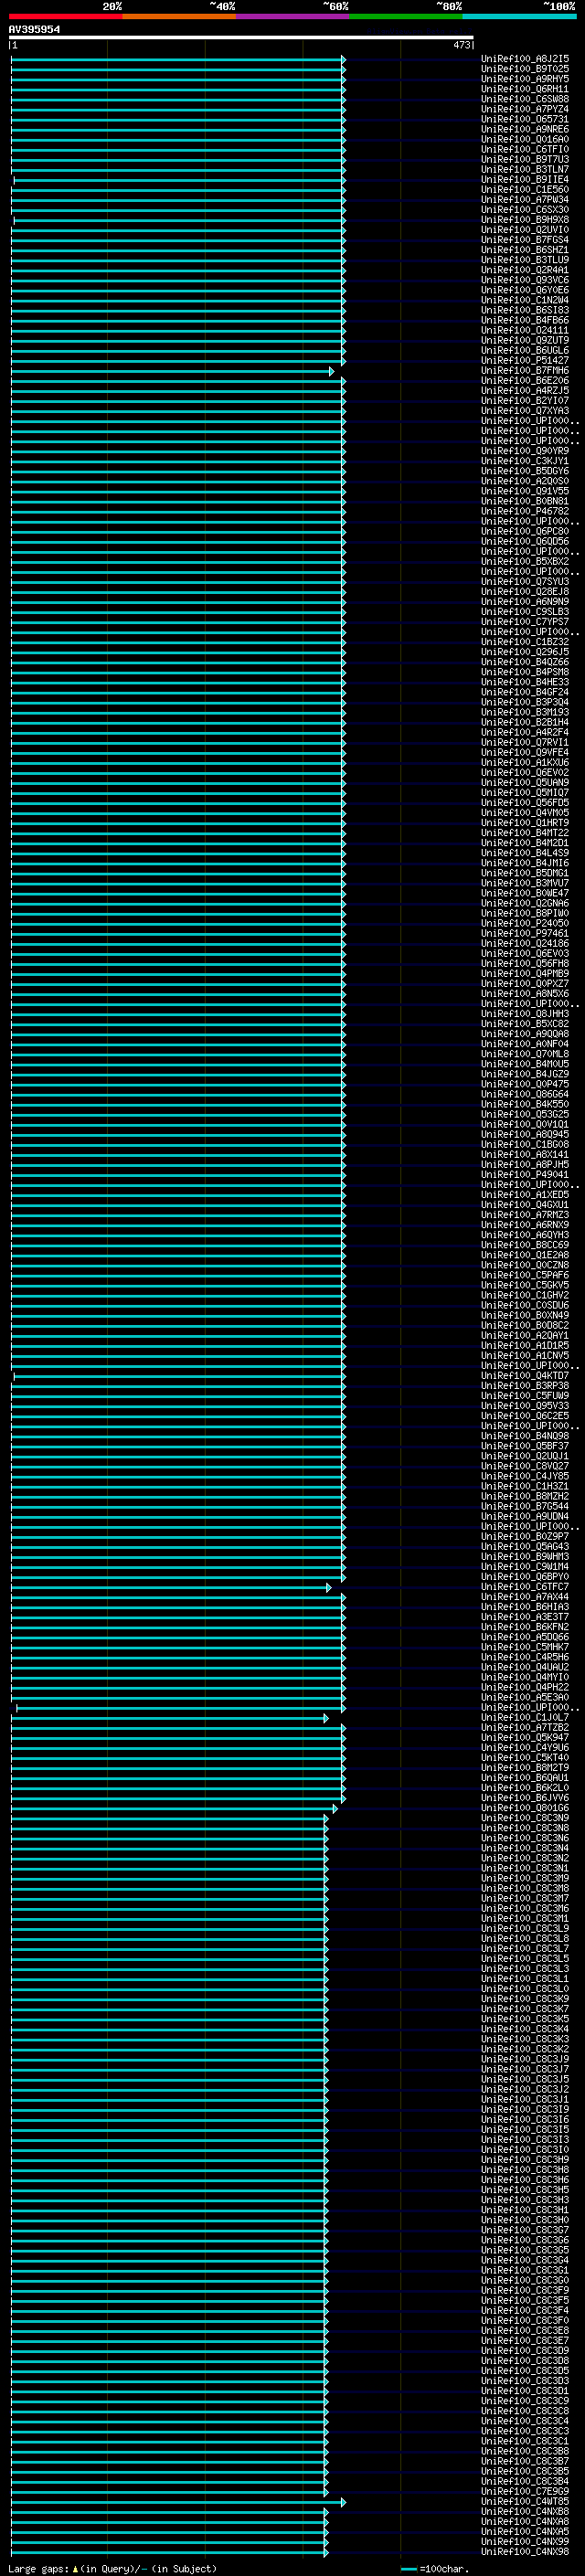Select the UniRef100_Q7XYA3 label
Screen dimensions: 585x2576
[525, 411]
